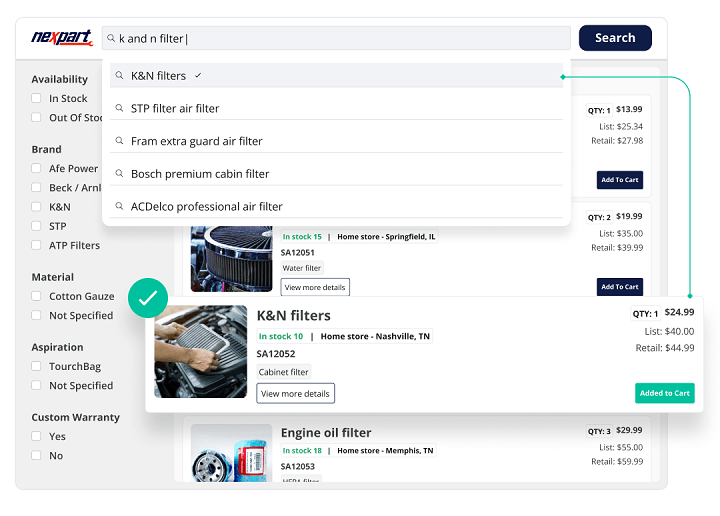
Task: Enable the In Stock availability checkbox
Action: click(x=36, y=99)
